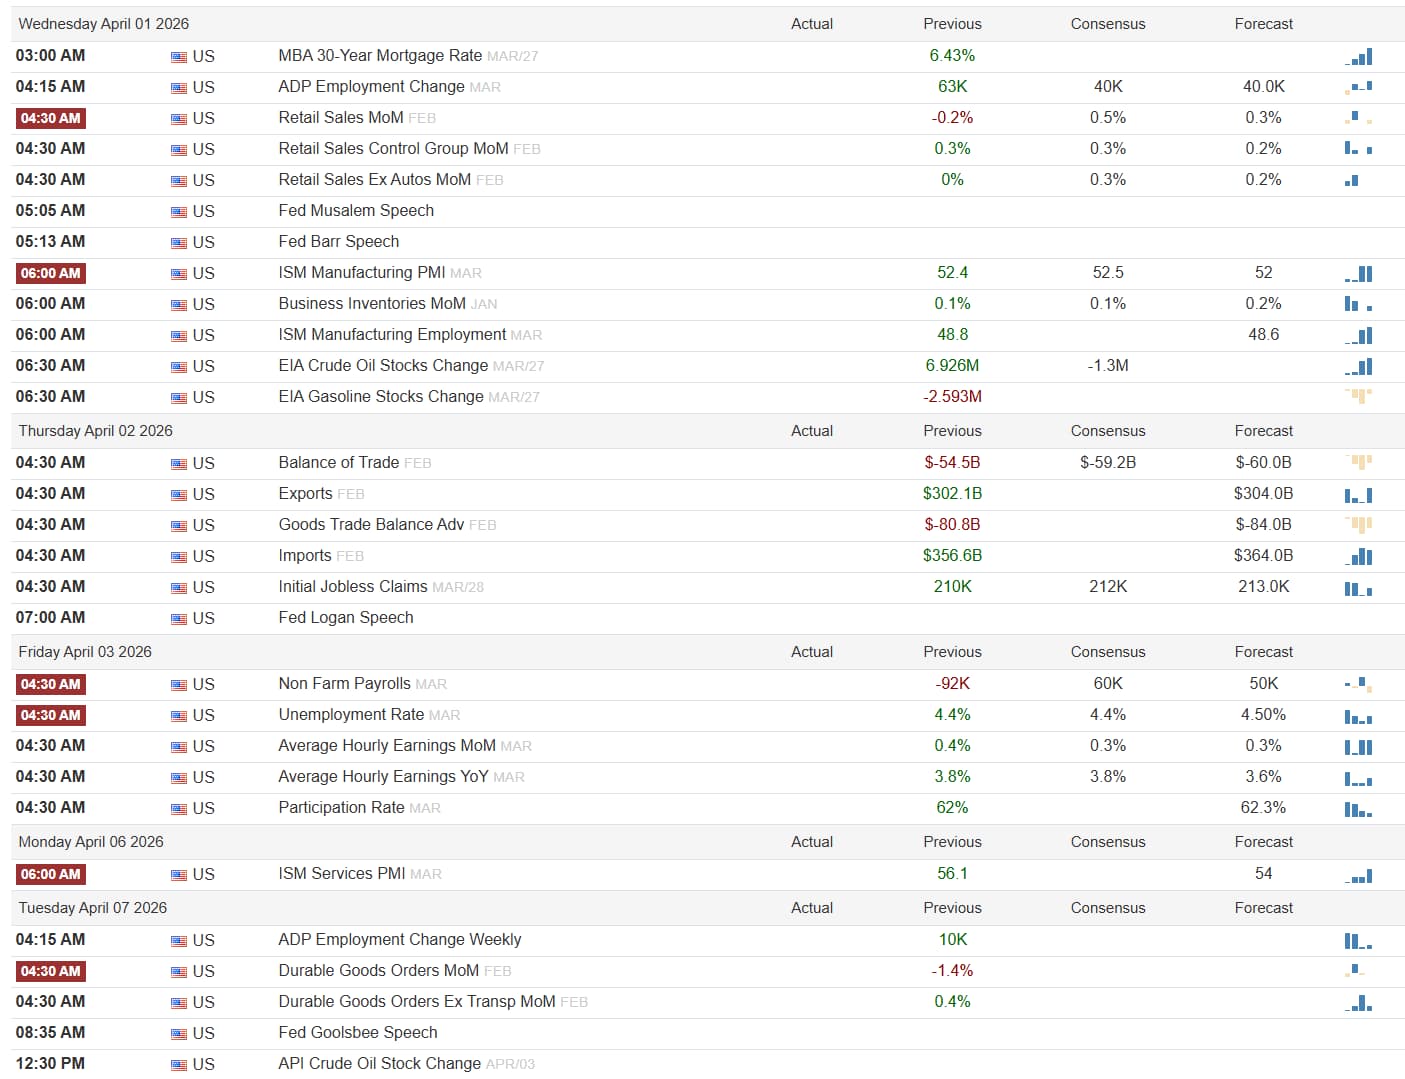This screenshot has height=1079, width=1405.
Task: Click mini chart icon for ISM Manufacturing PMI row
Action: [1359, 273]
